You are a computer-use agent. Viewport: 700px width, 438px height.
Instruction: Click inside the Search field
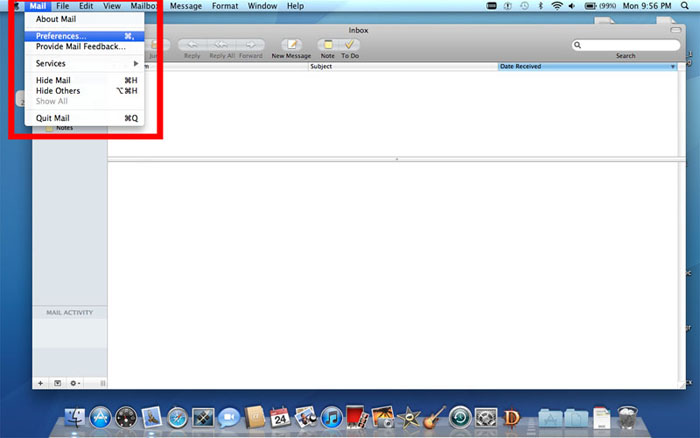626,45
